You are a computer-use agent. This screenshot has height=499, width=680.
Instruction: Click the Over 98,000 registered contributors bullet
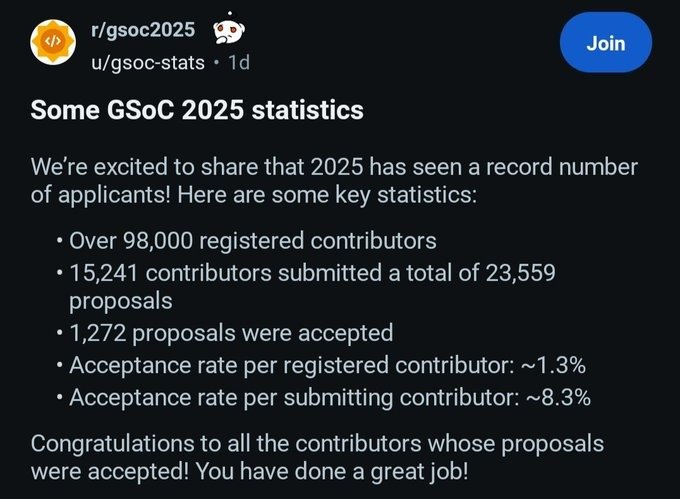(252, 241)
